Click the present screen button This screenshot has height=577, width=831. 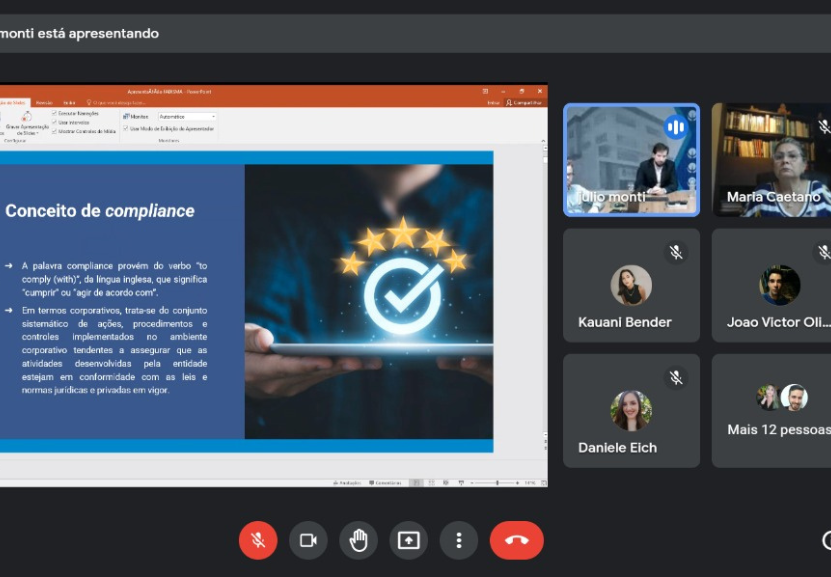(408, 540)
